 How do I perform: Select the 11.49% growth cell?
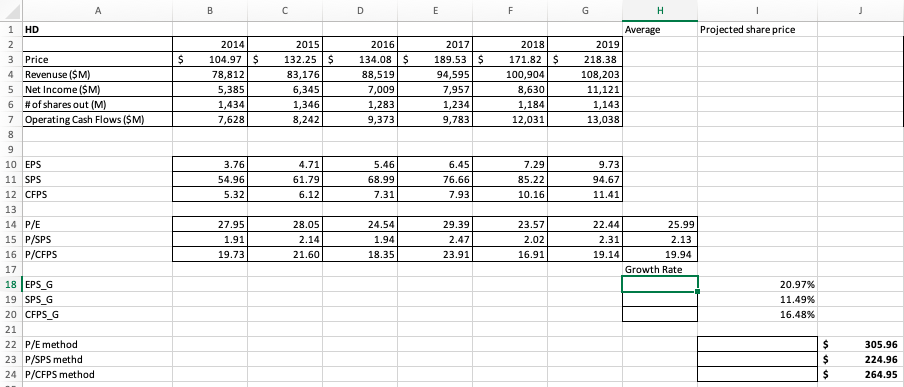(757, 299)
